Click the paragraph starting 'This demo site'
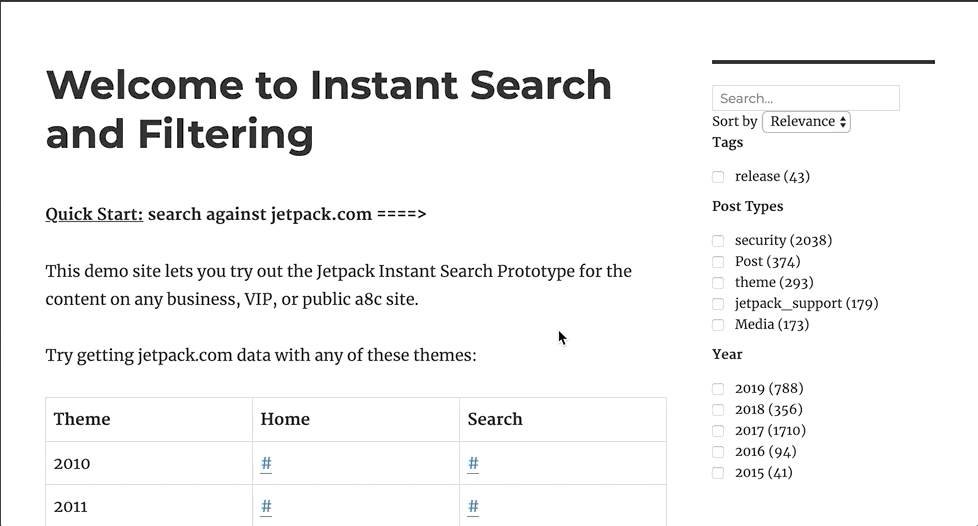 [x=339, y=285]
